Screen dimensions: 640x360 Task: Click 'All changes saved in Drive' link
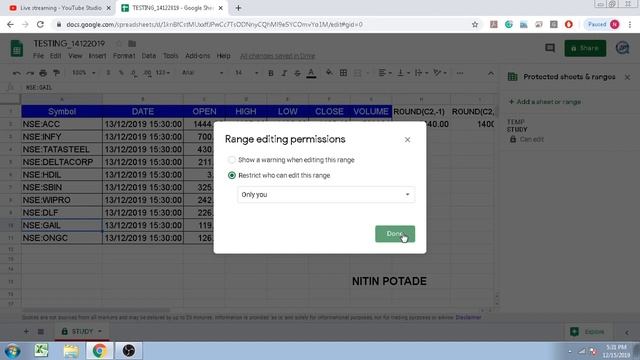point(277,56)
